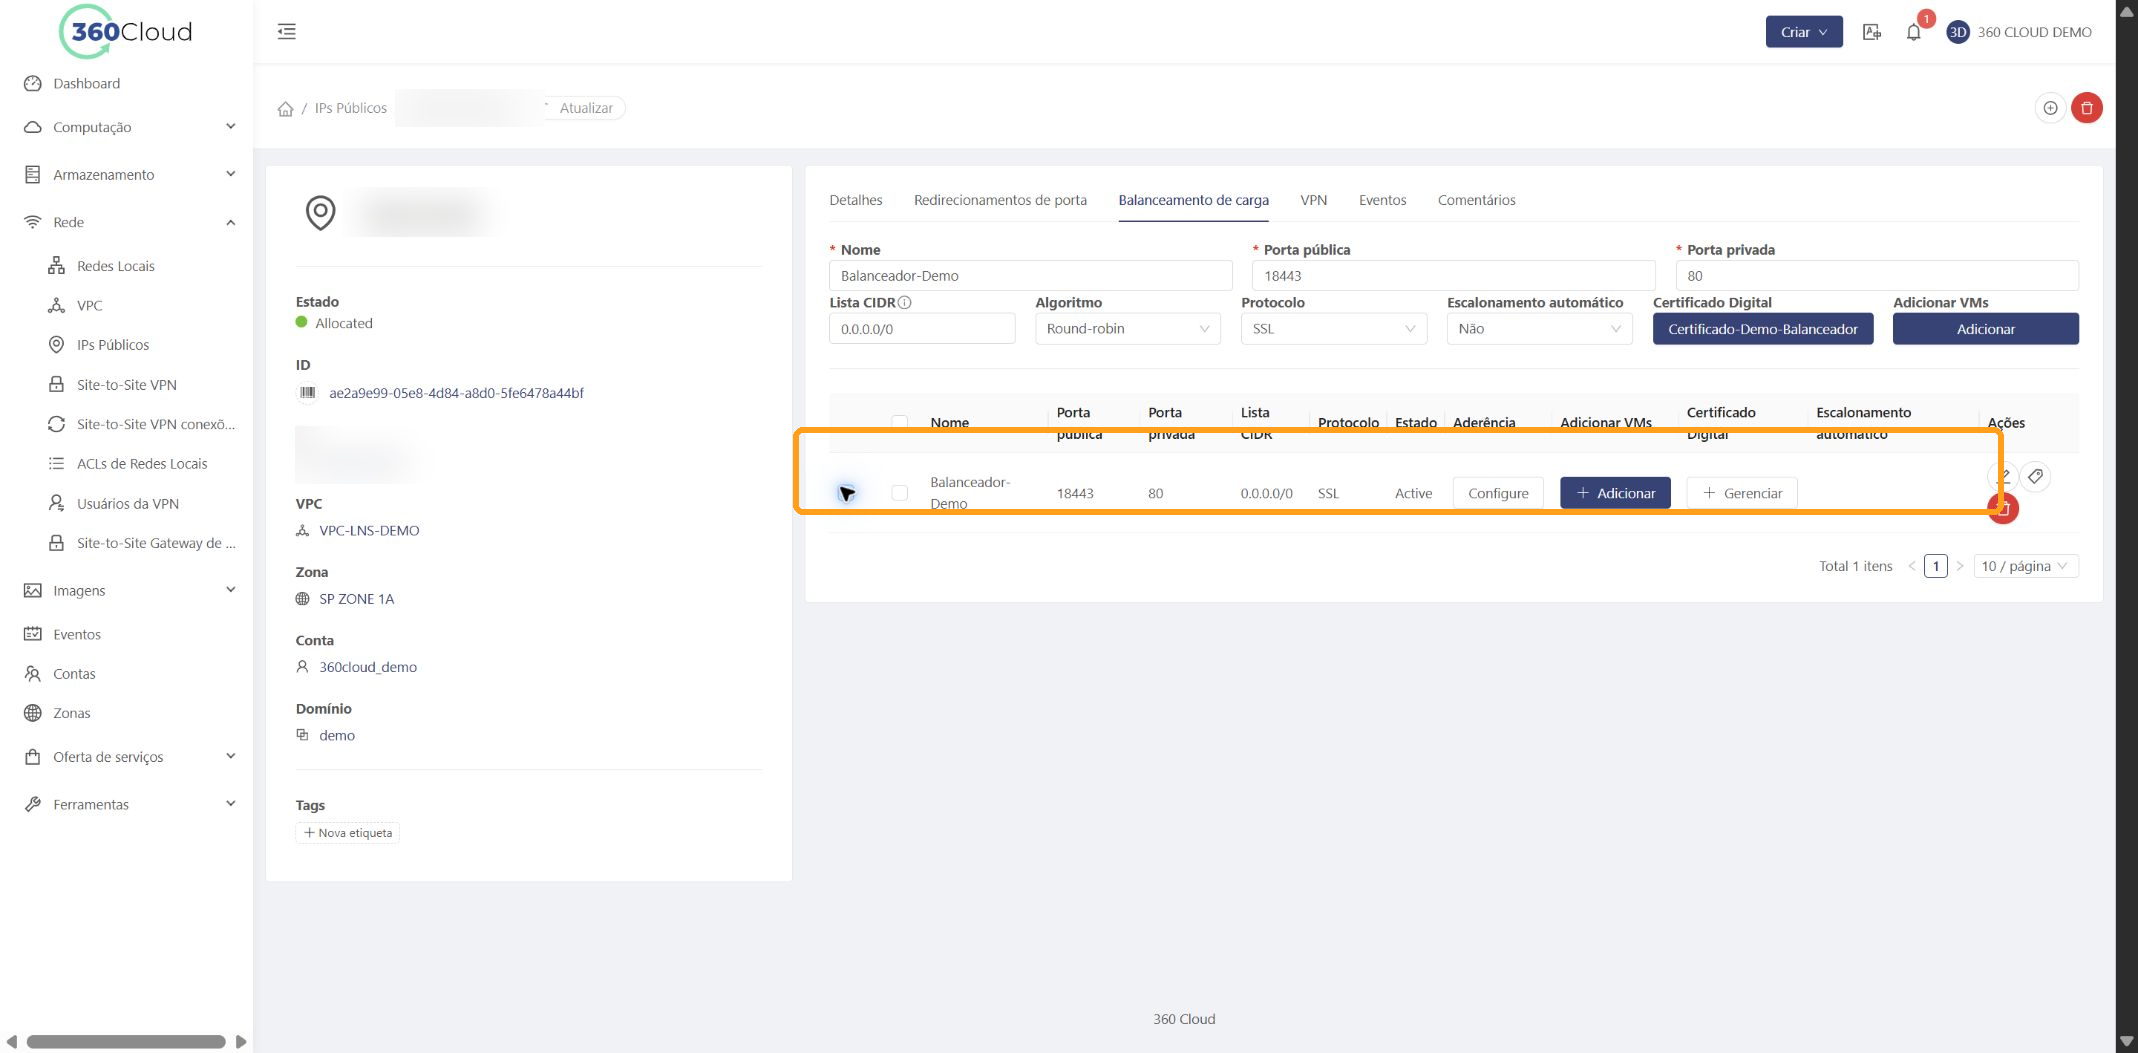Screen dimensions: 2138x1053
Task: Expand the Computação sidebar menu
Action: point(130,127)
